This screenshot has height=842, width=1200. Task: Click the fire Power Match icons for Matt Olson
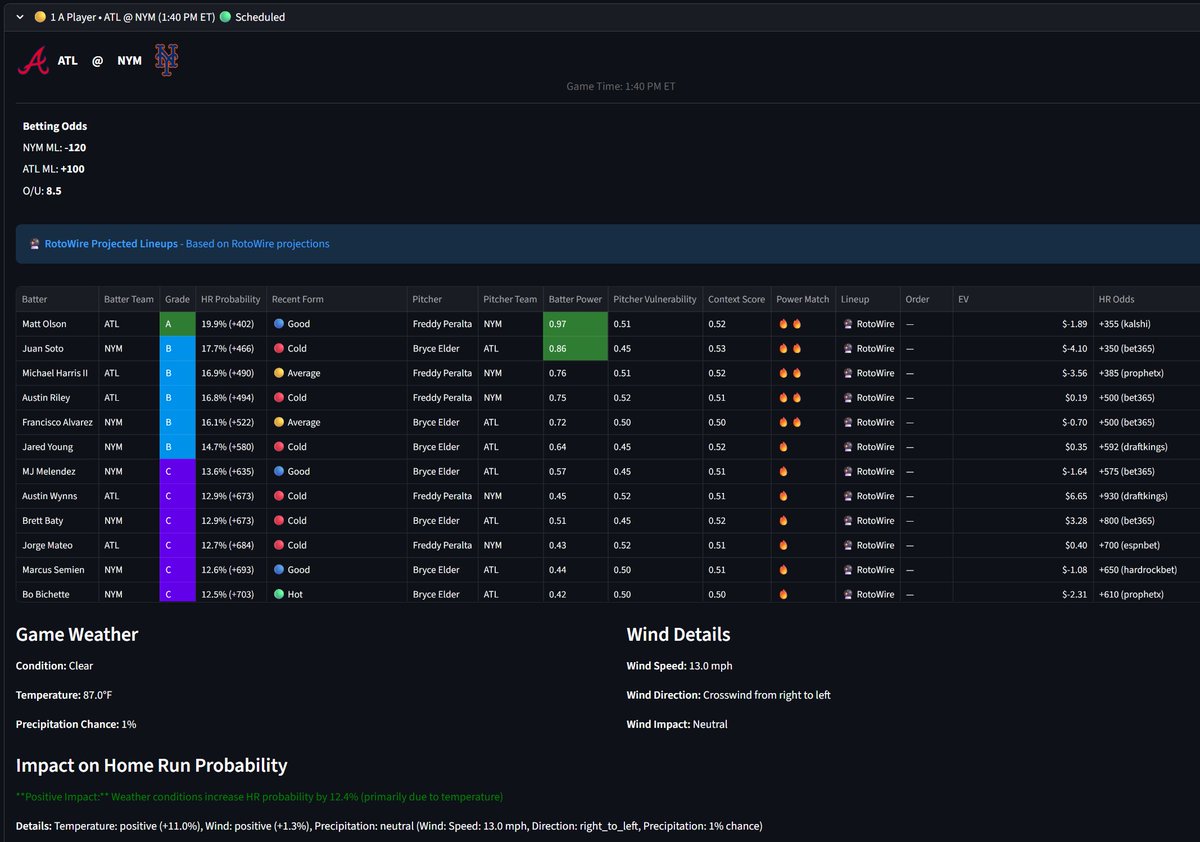tap(790, 324)
